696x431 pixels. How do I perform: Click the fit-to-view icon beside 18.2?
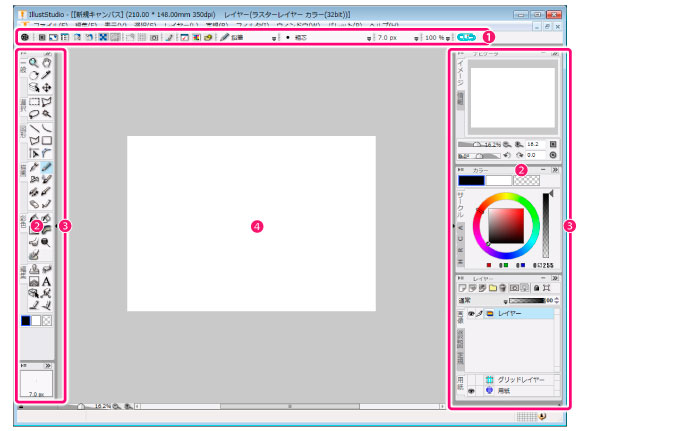click(x=553, y=144)
